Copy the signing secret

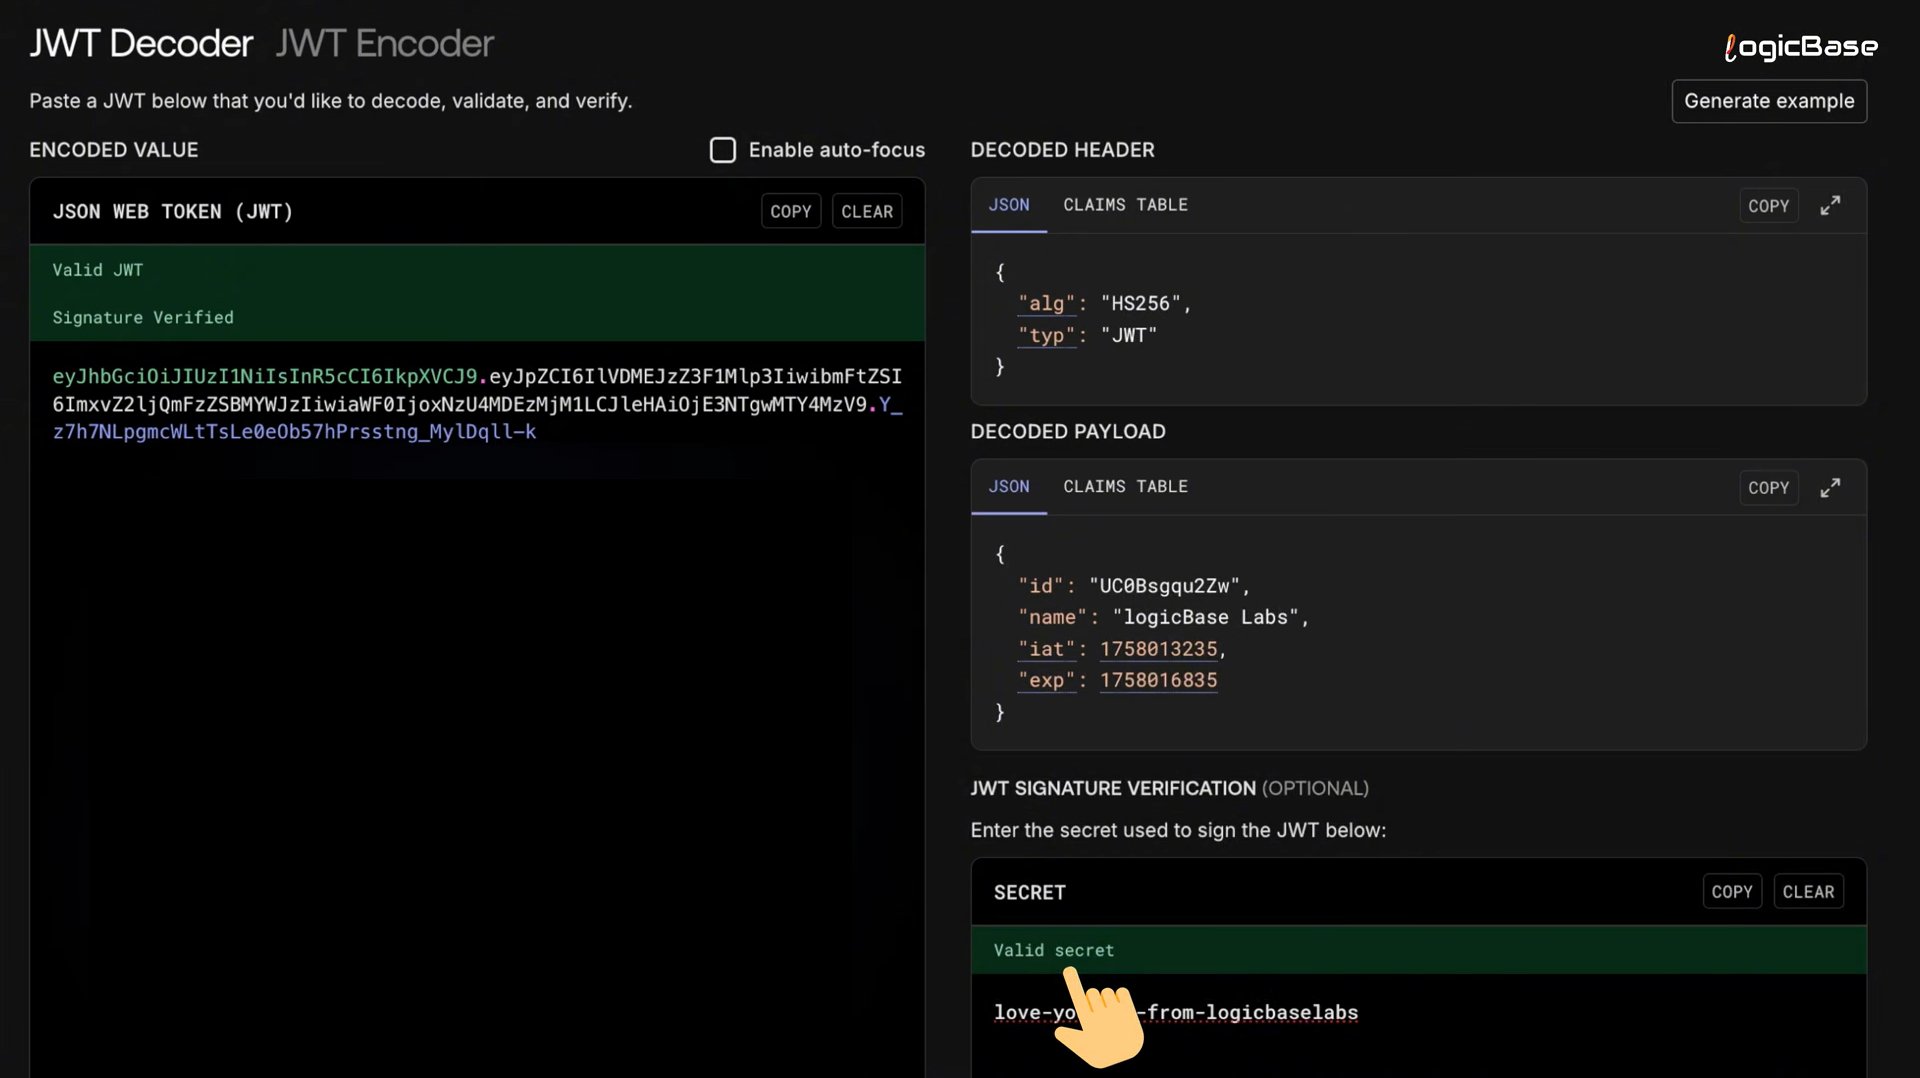pos(1731,892)
